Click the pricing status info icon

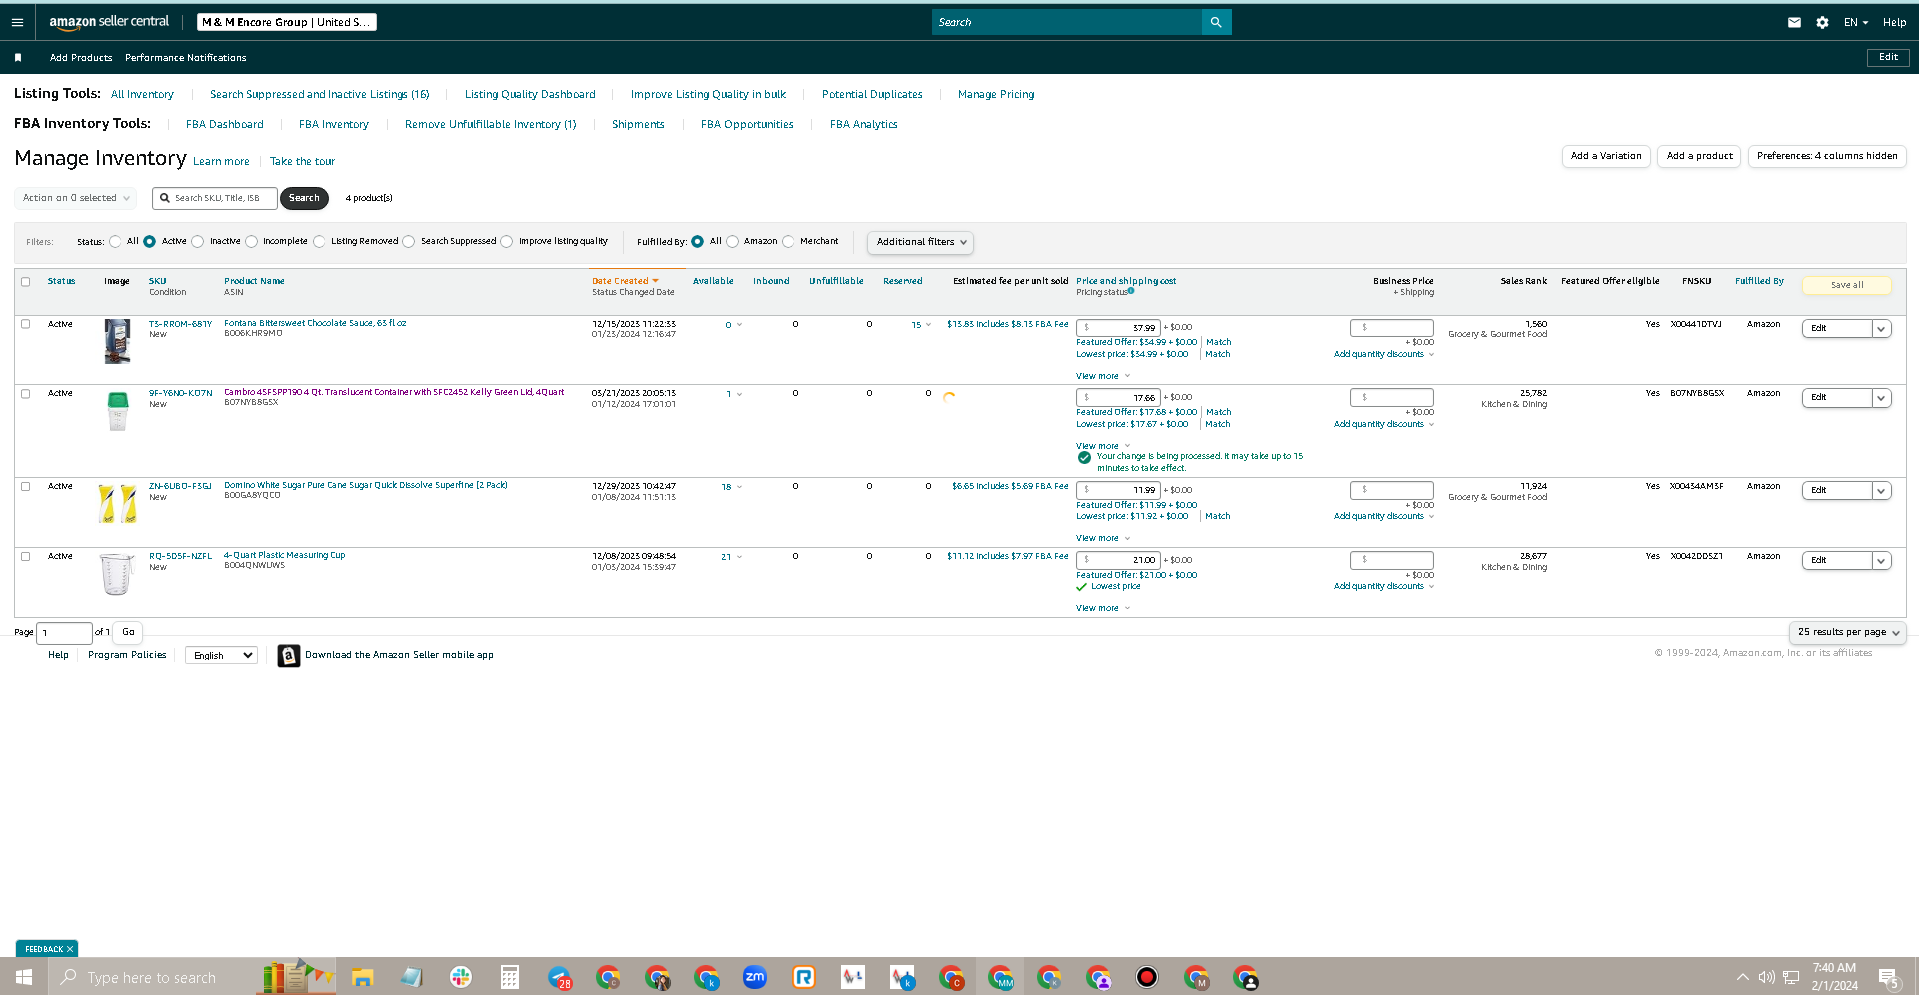point(1131,291)
